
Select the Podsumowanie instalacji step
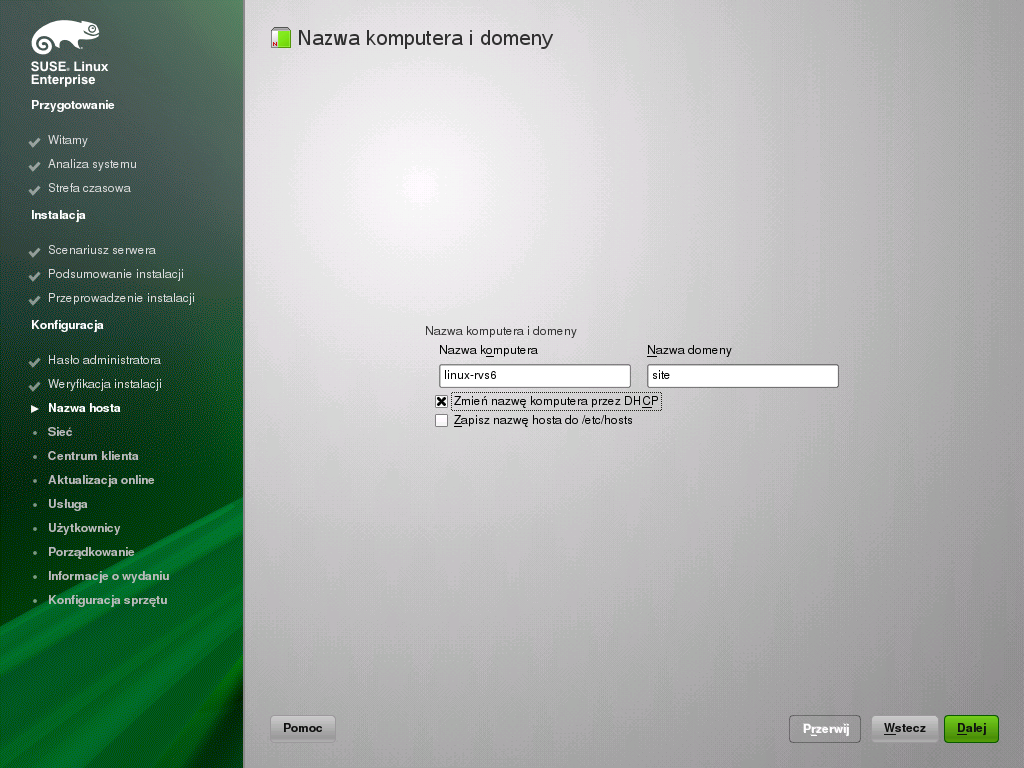pyautogui.click(x=116, y=274)
